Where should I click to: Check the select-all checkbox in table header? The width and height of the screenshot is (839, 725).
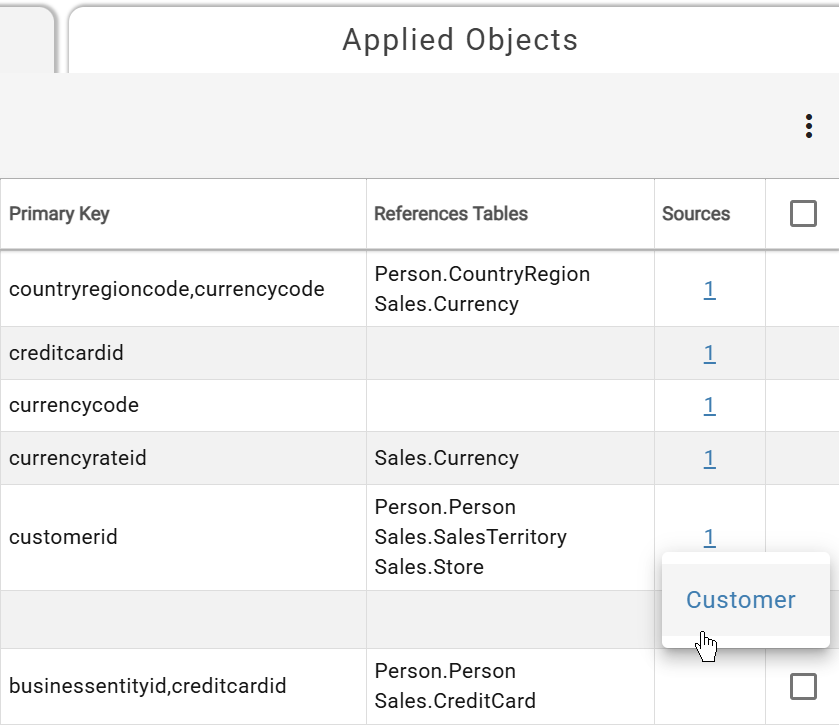click(805, 213)
